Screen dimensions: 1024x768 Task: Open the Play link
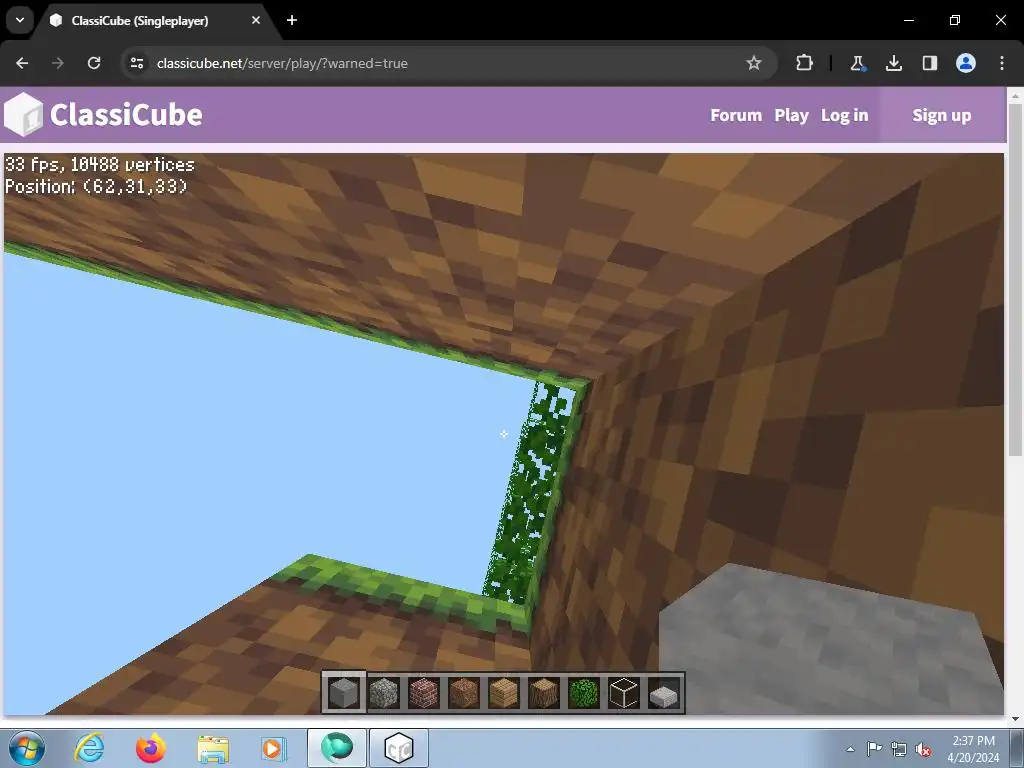(792, 116)
